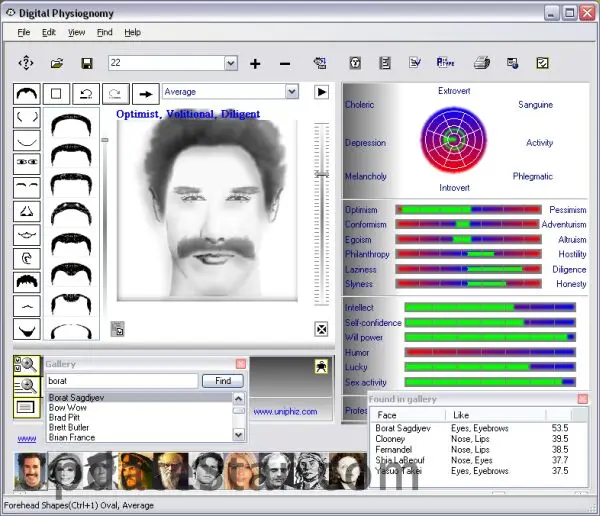This screenshot has width=600, height=516.
Task: Choose the Ear feature tool
Action: 27,258
